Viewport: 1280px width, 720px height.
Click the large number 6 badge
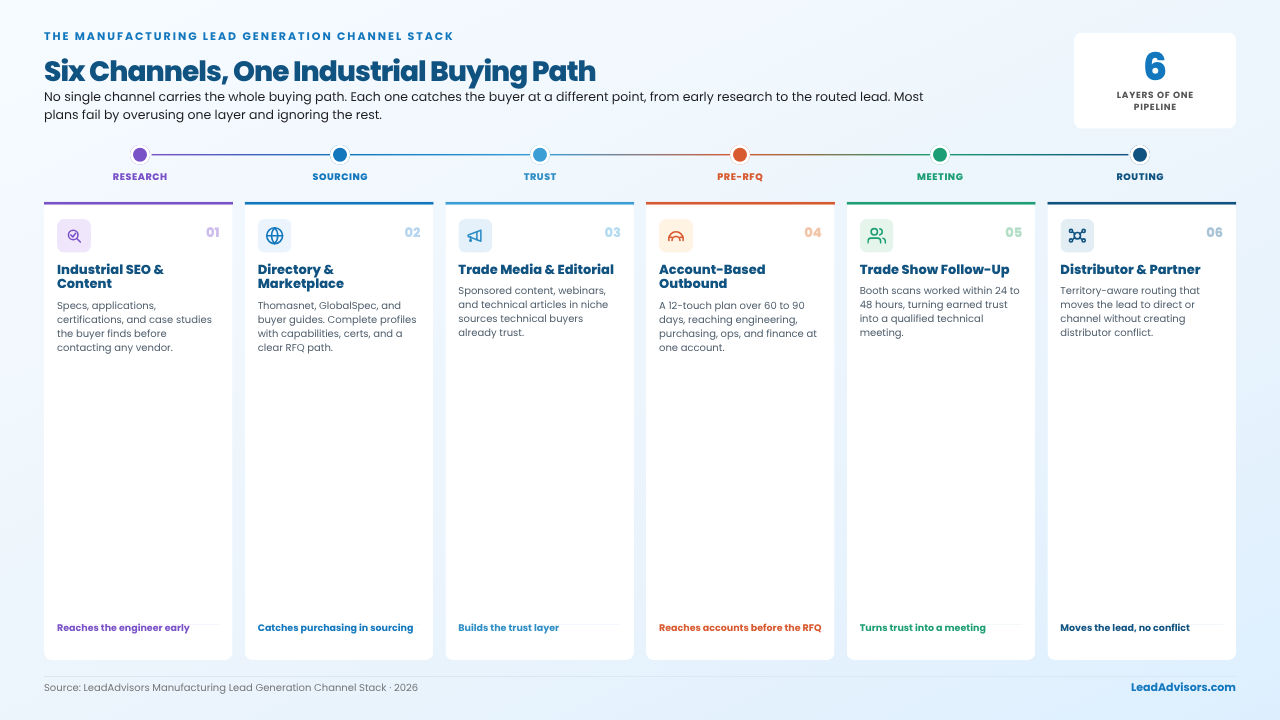[x=1155, y=67]
